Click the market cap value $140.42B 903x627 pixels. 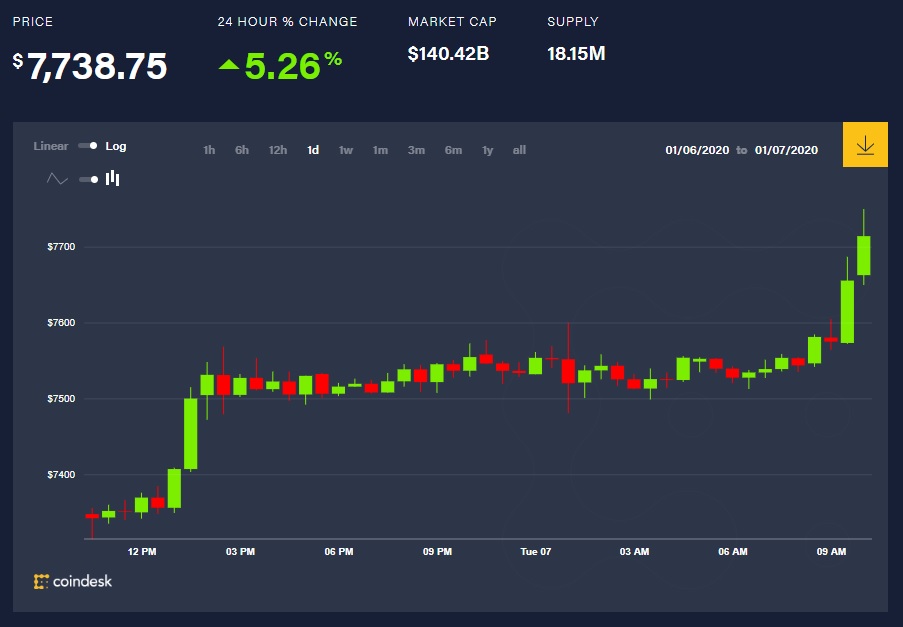tap(448, 54)
